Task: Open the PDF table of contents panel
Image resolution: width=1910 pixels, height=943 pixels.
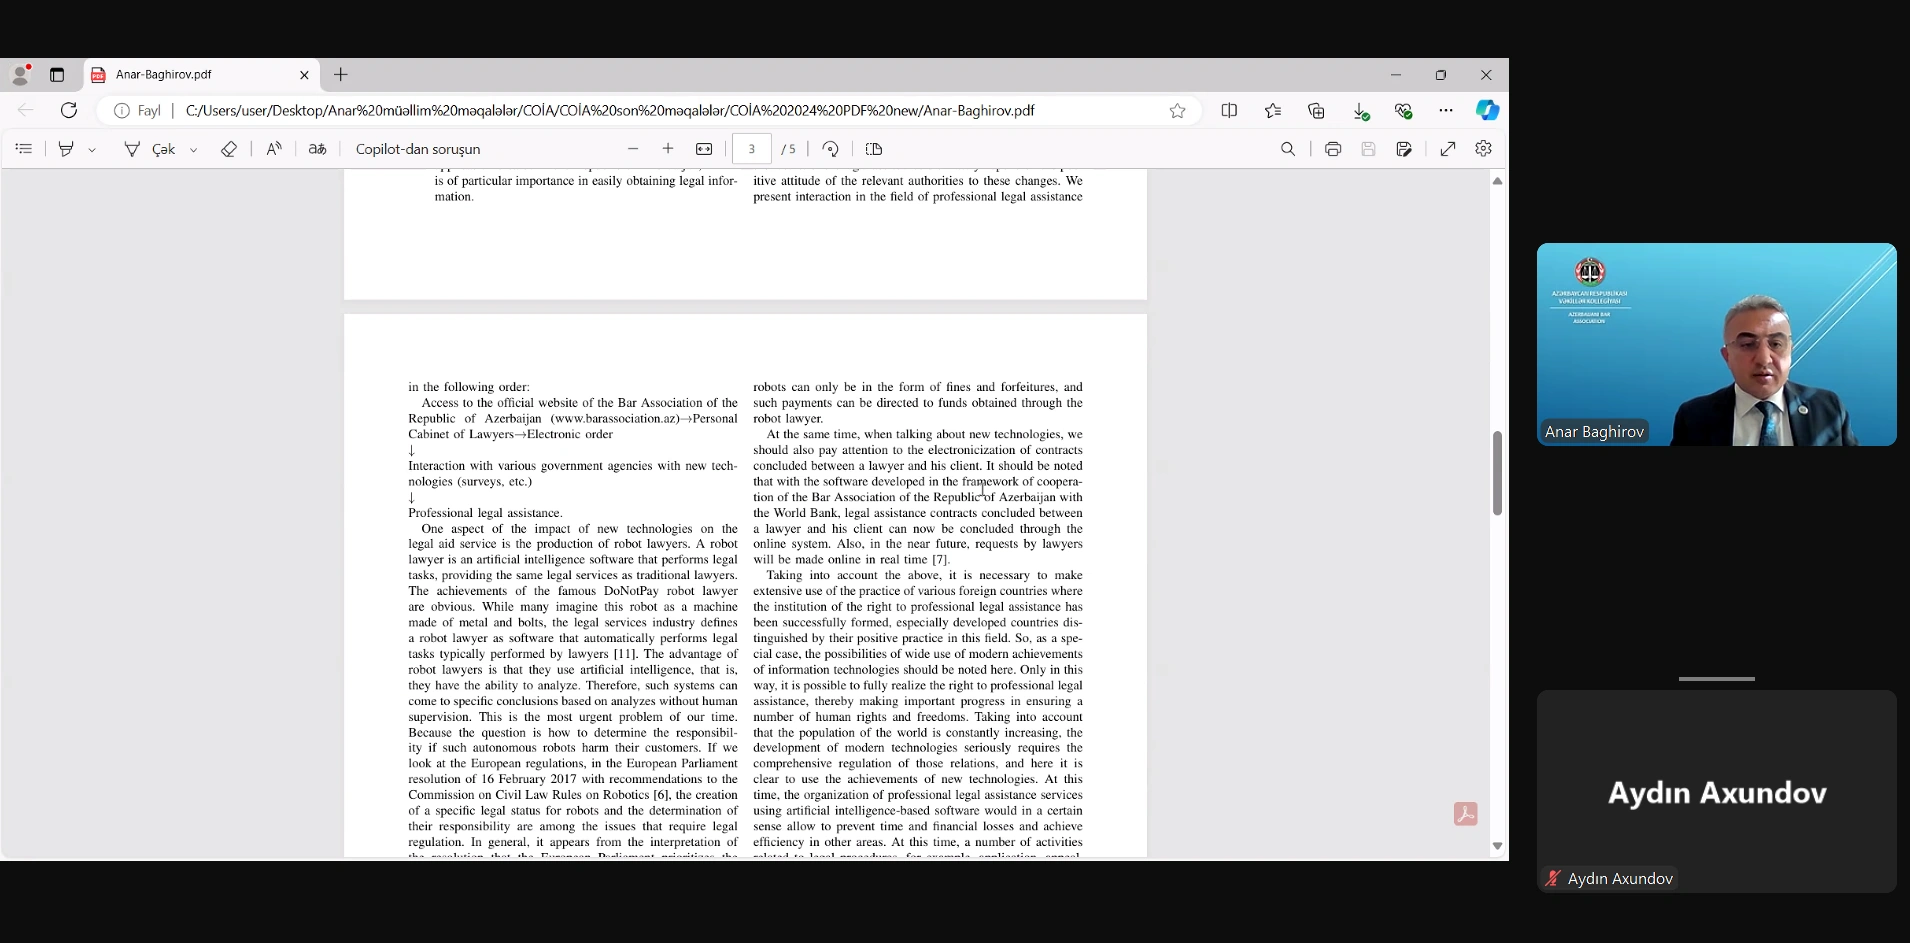Action: click(x=24, y=149)
